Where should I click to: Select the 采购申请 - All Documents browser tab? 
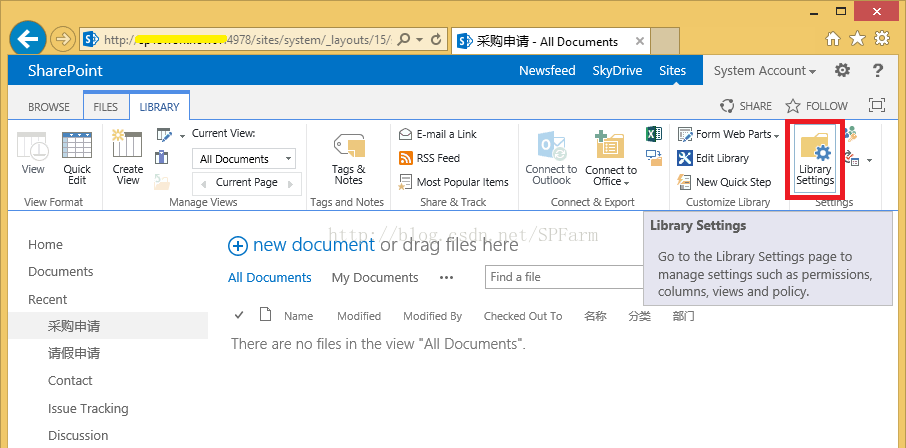click(549, 42)
